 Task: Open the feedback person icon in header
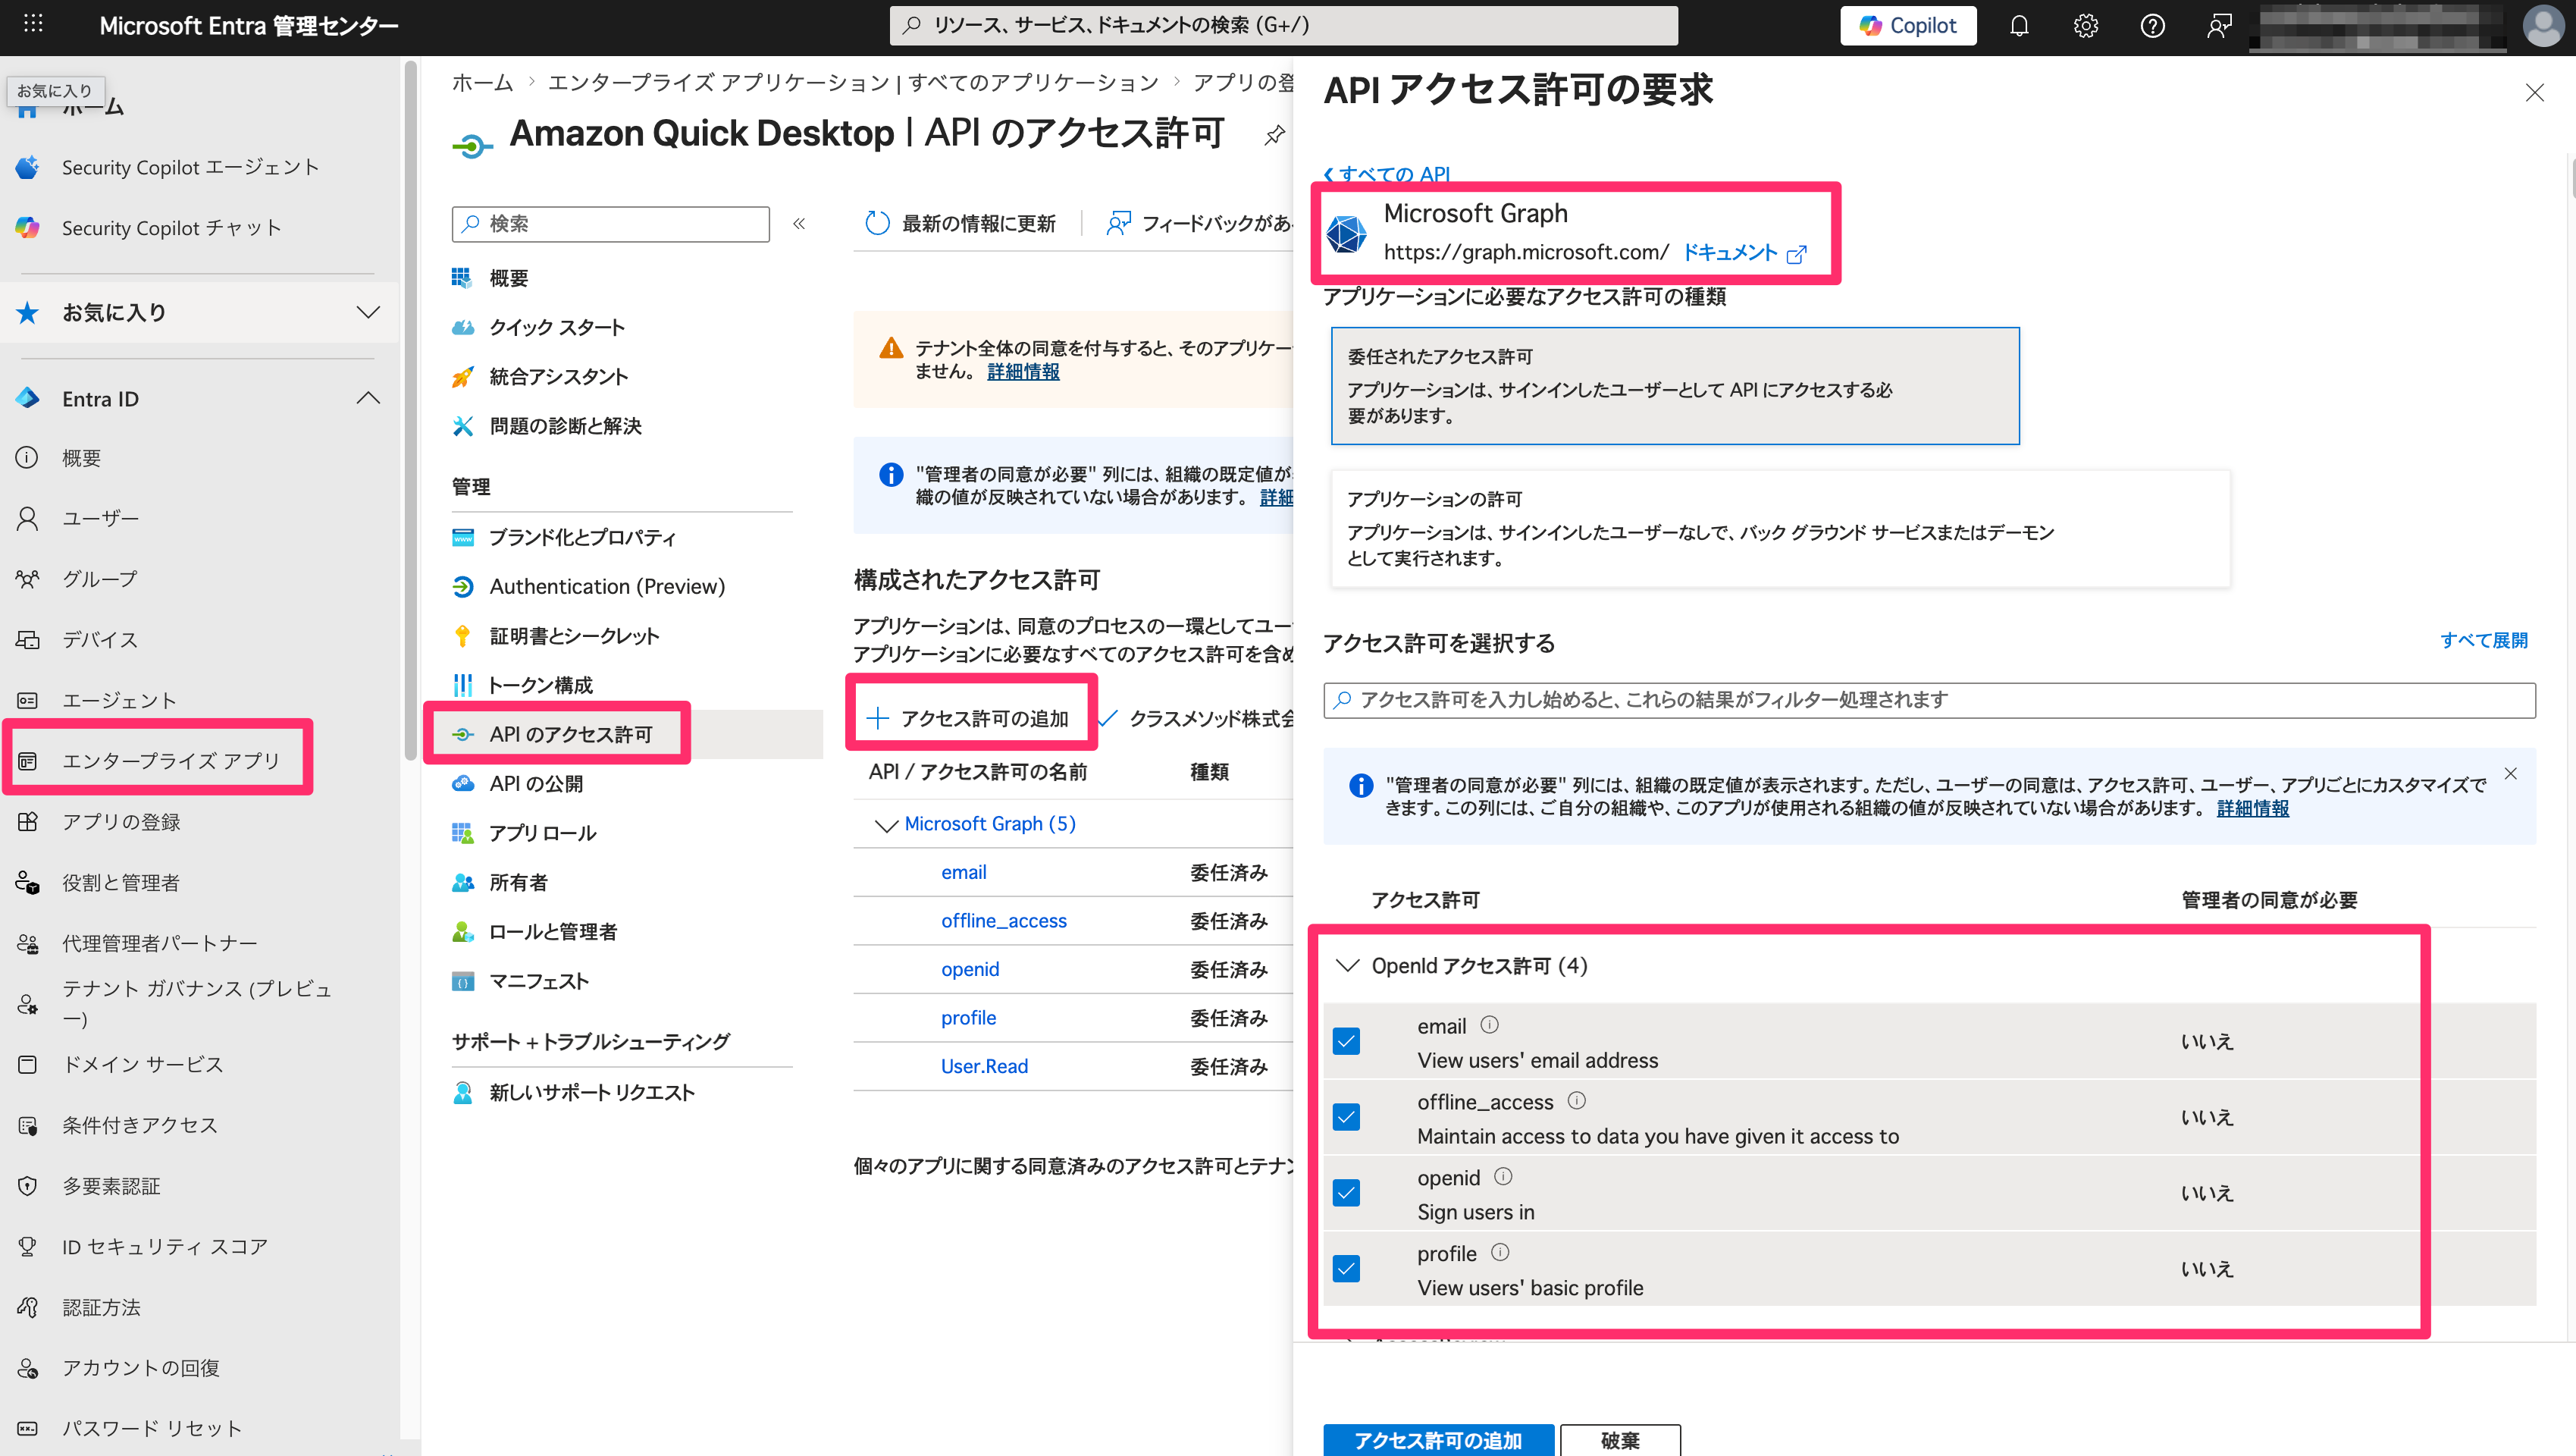(2219, 26)
